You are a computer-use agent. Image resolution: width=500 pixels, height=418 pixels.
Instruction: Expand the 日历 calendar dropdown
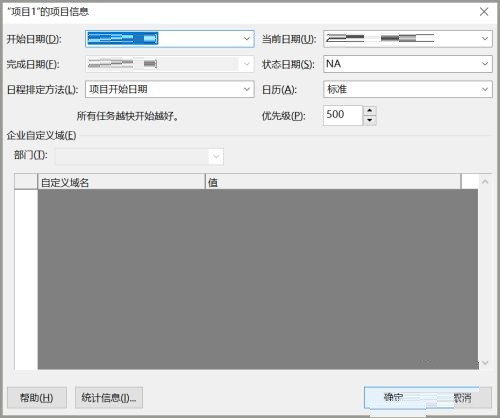pyautogui.click(x=485, y=89)
